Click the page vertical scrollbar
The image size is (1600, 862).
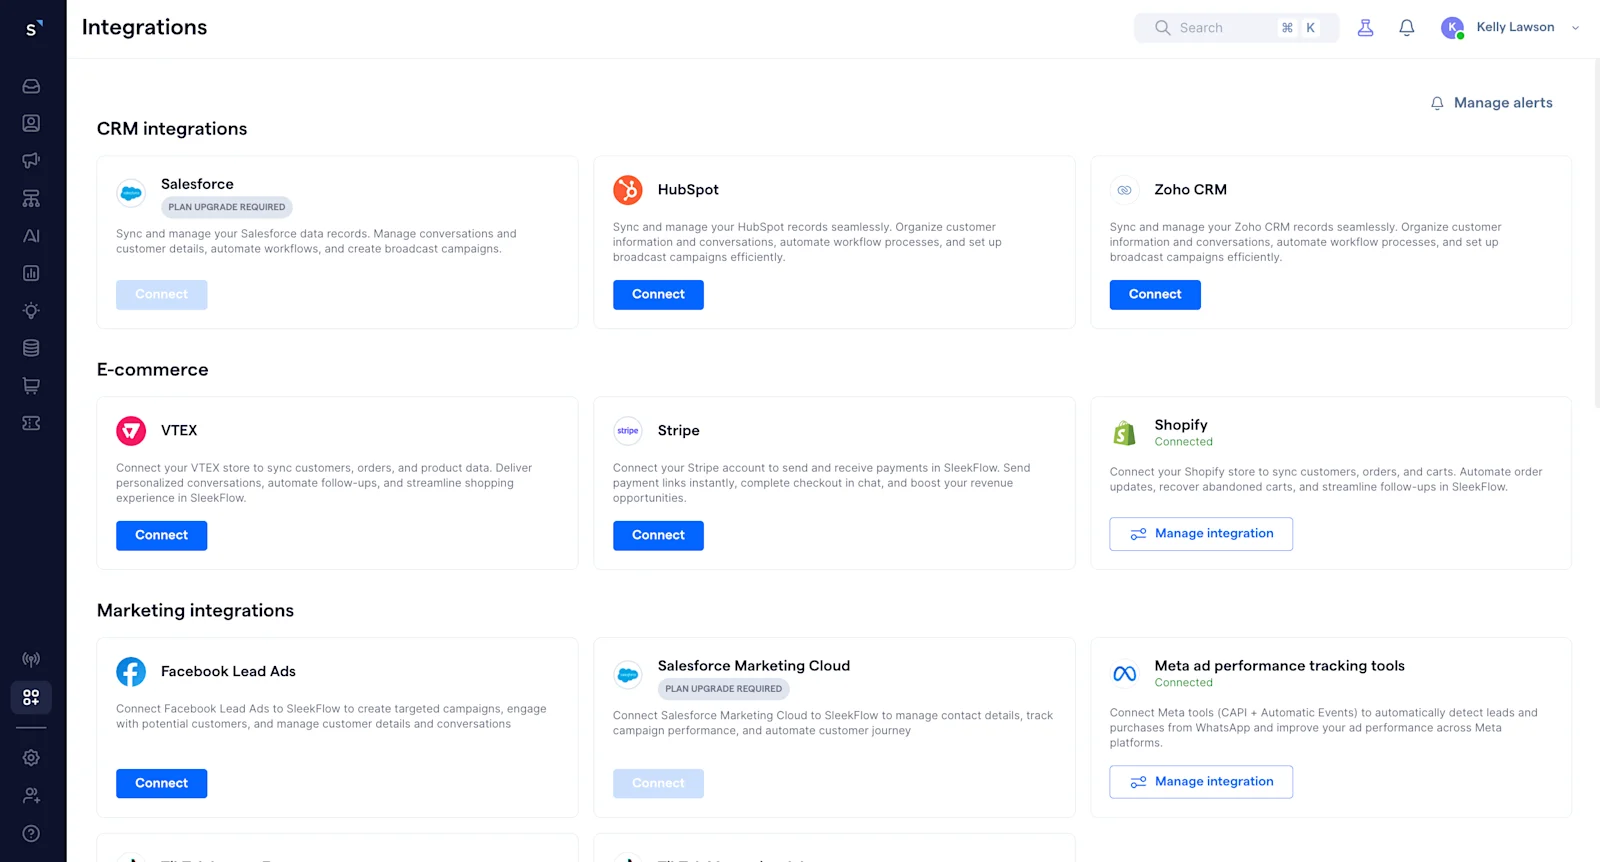[1595, 235]
